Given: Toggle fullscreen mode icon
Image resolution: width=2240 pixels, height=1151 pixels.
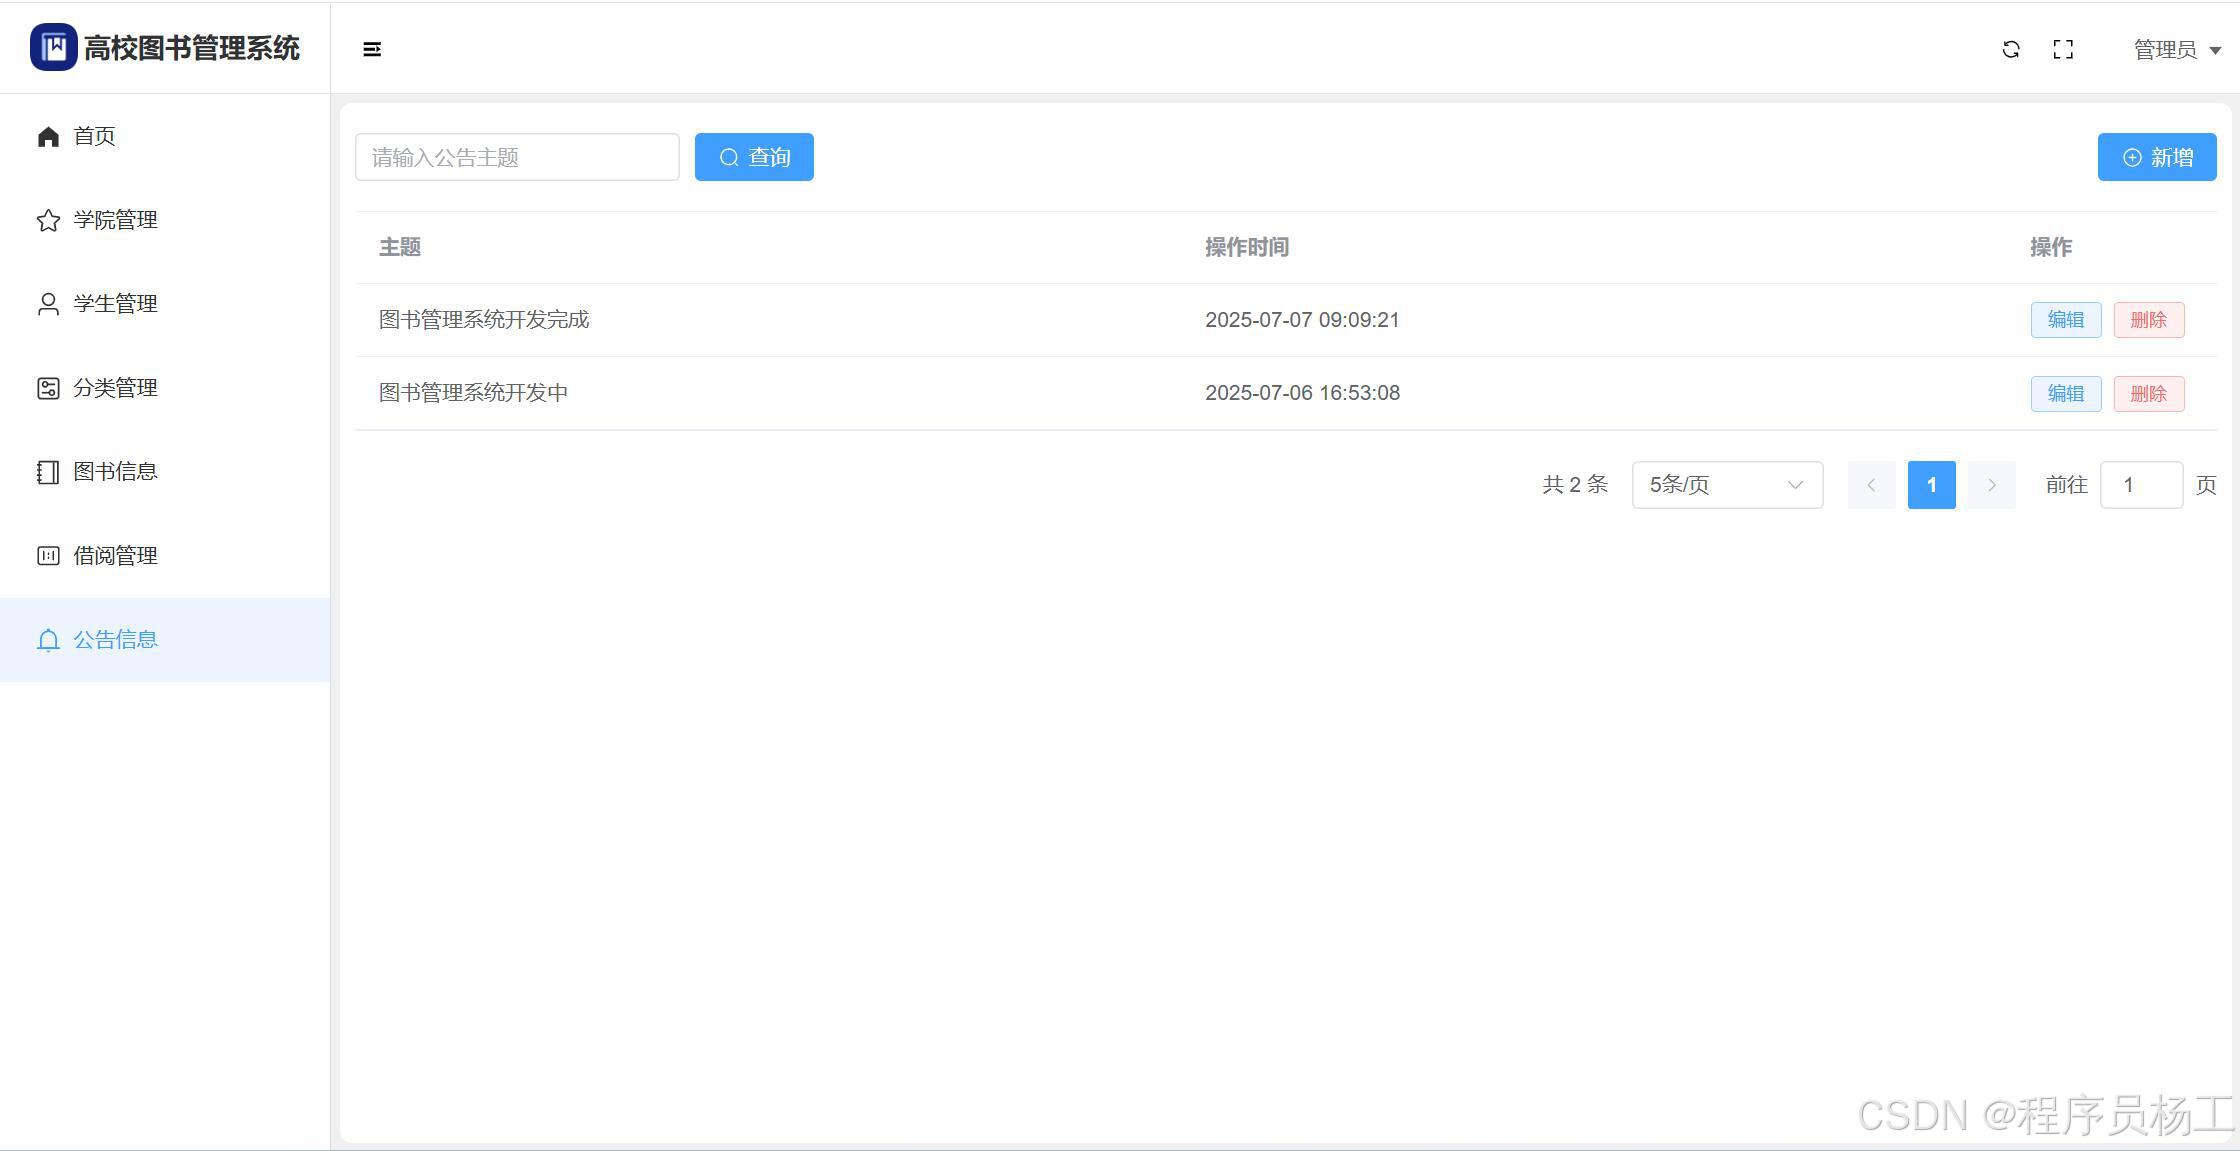Looking at the screenshot, I should tap(2063, 49).
